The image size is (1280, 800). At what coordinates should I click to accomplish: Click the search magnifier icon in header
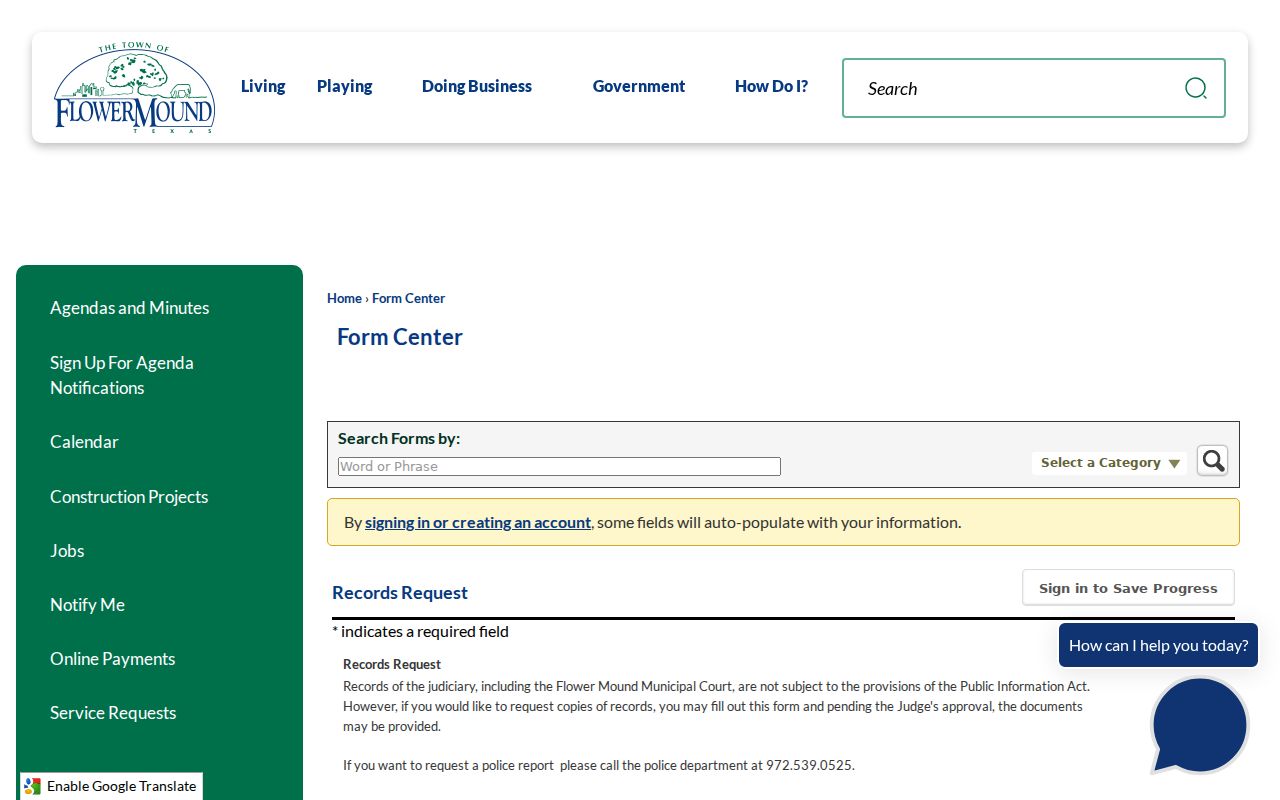coord(1195,88)
